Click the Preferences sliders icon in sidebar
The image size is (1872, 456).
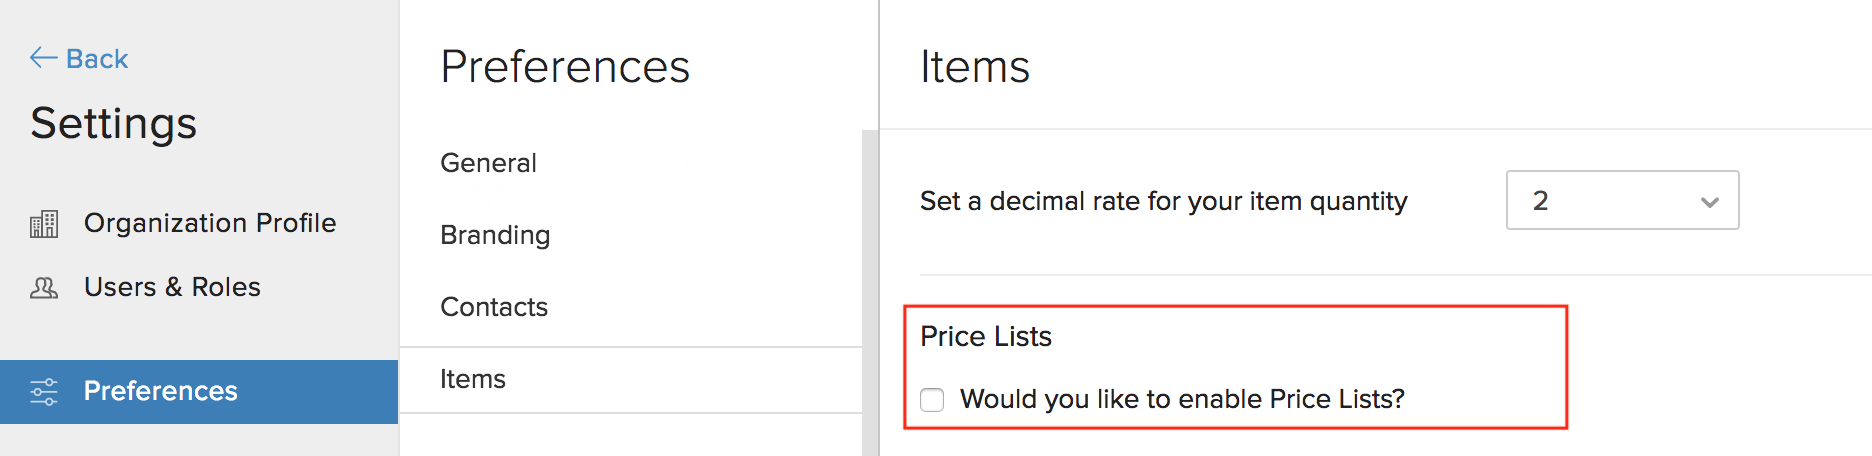pos(44,391)
